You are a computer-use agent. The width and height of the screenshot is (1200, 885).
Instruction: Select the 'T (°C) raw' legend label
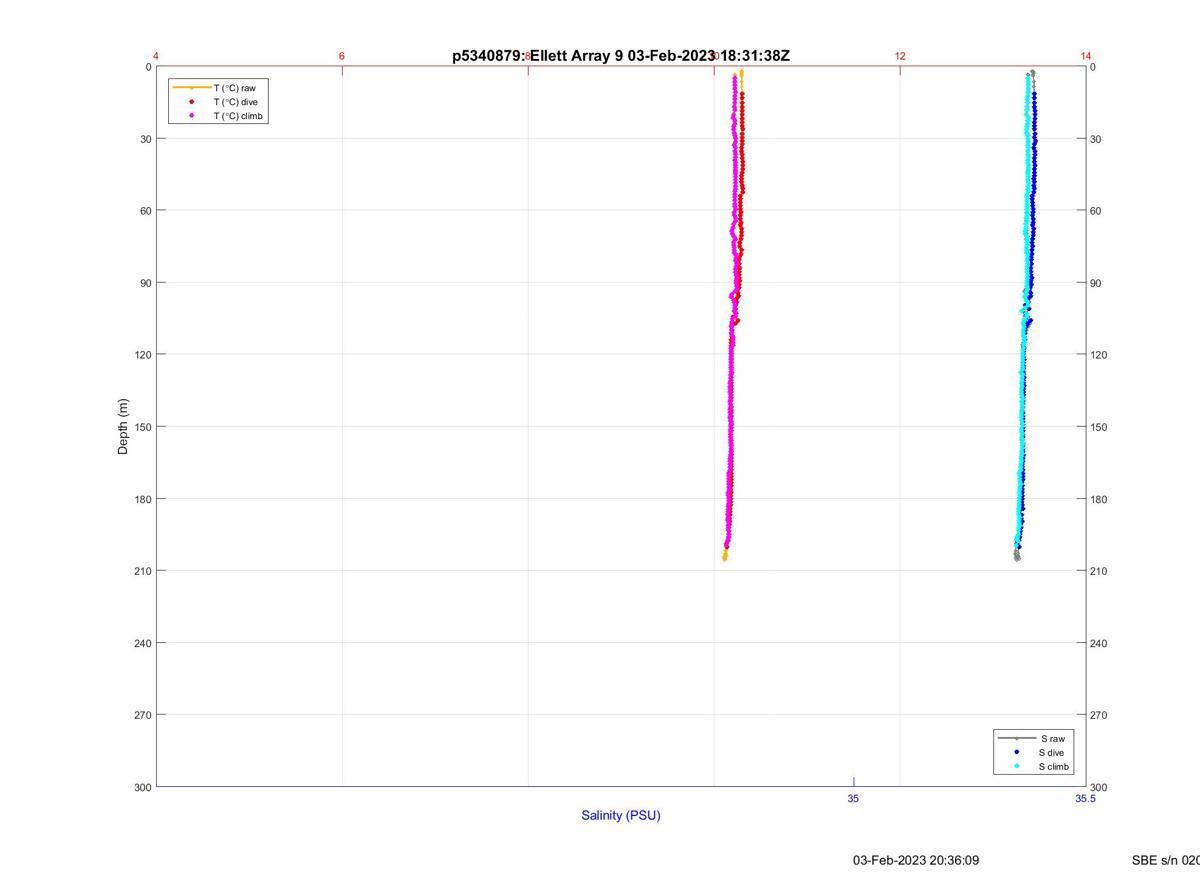[x=234, y=88]
